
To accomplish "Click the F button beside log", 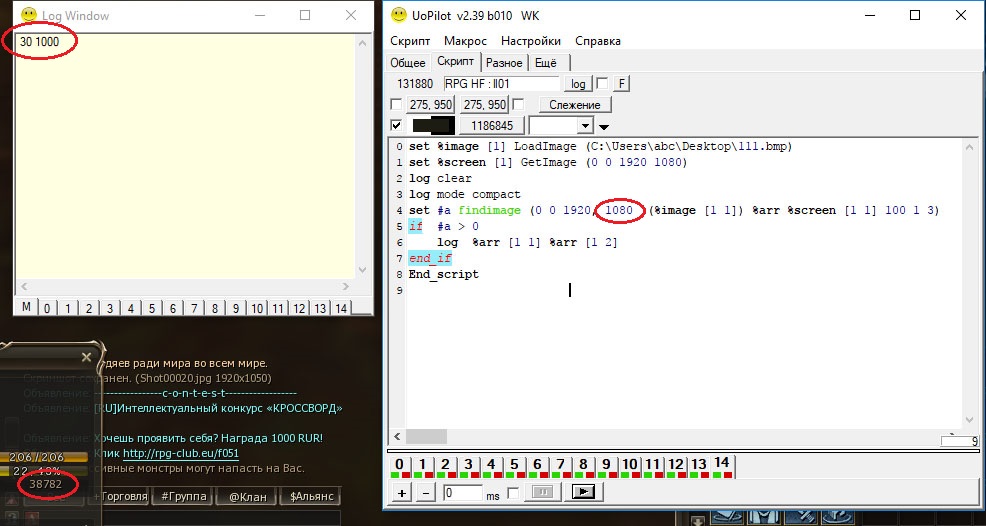I will pyautogui.click(x=621, y=84).
